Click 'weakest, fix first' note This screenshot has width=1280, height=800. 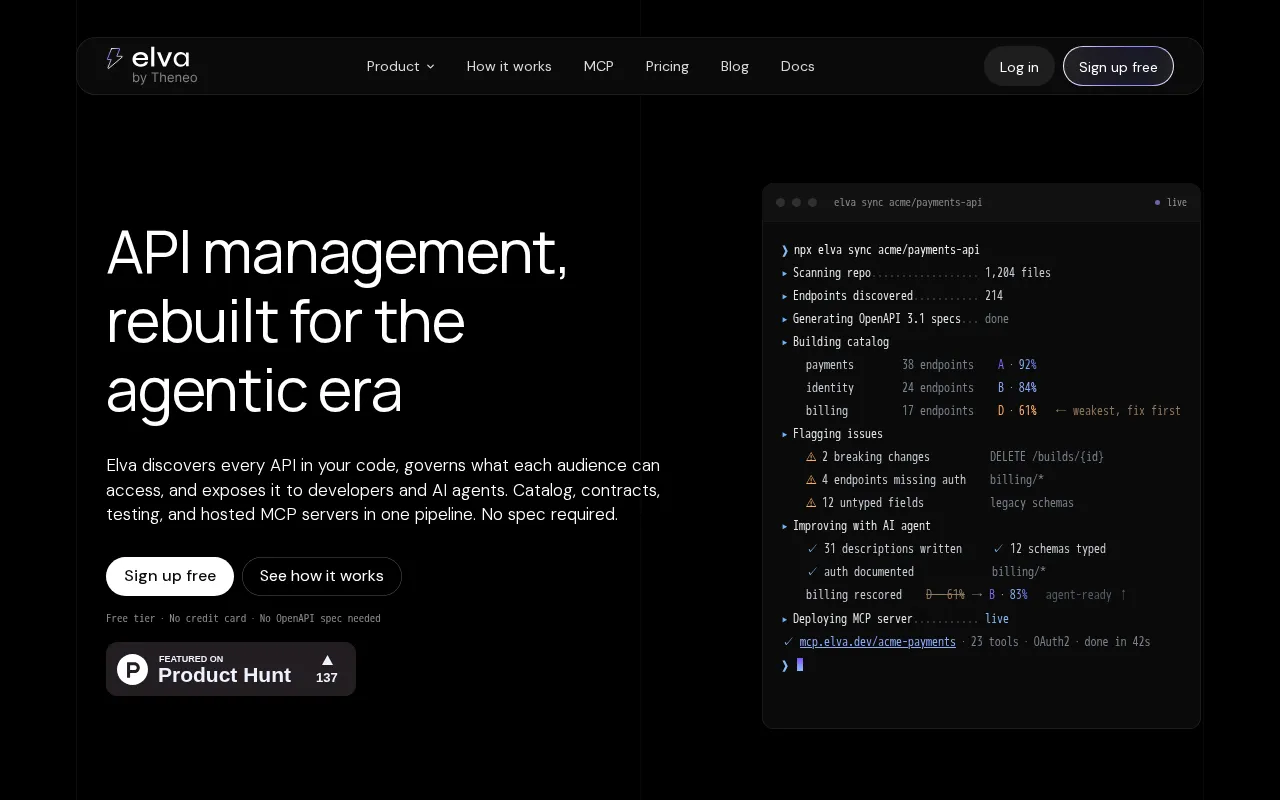point(1127,411)
